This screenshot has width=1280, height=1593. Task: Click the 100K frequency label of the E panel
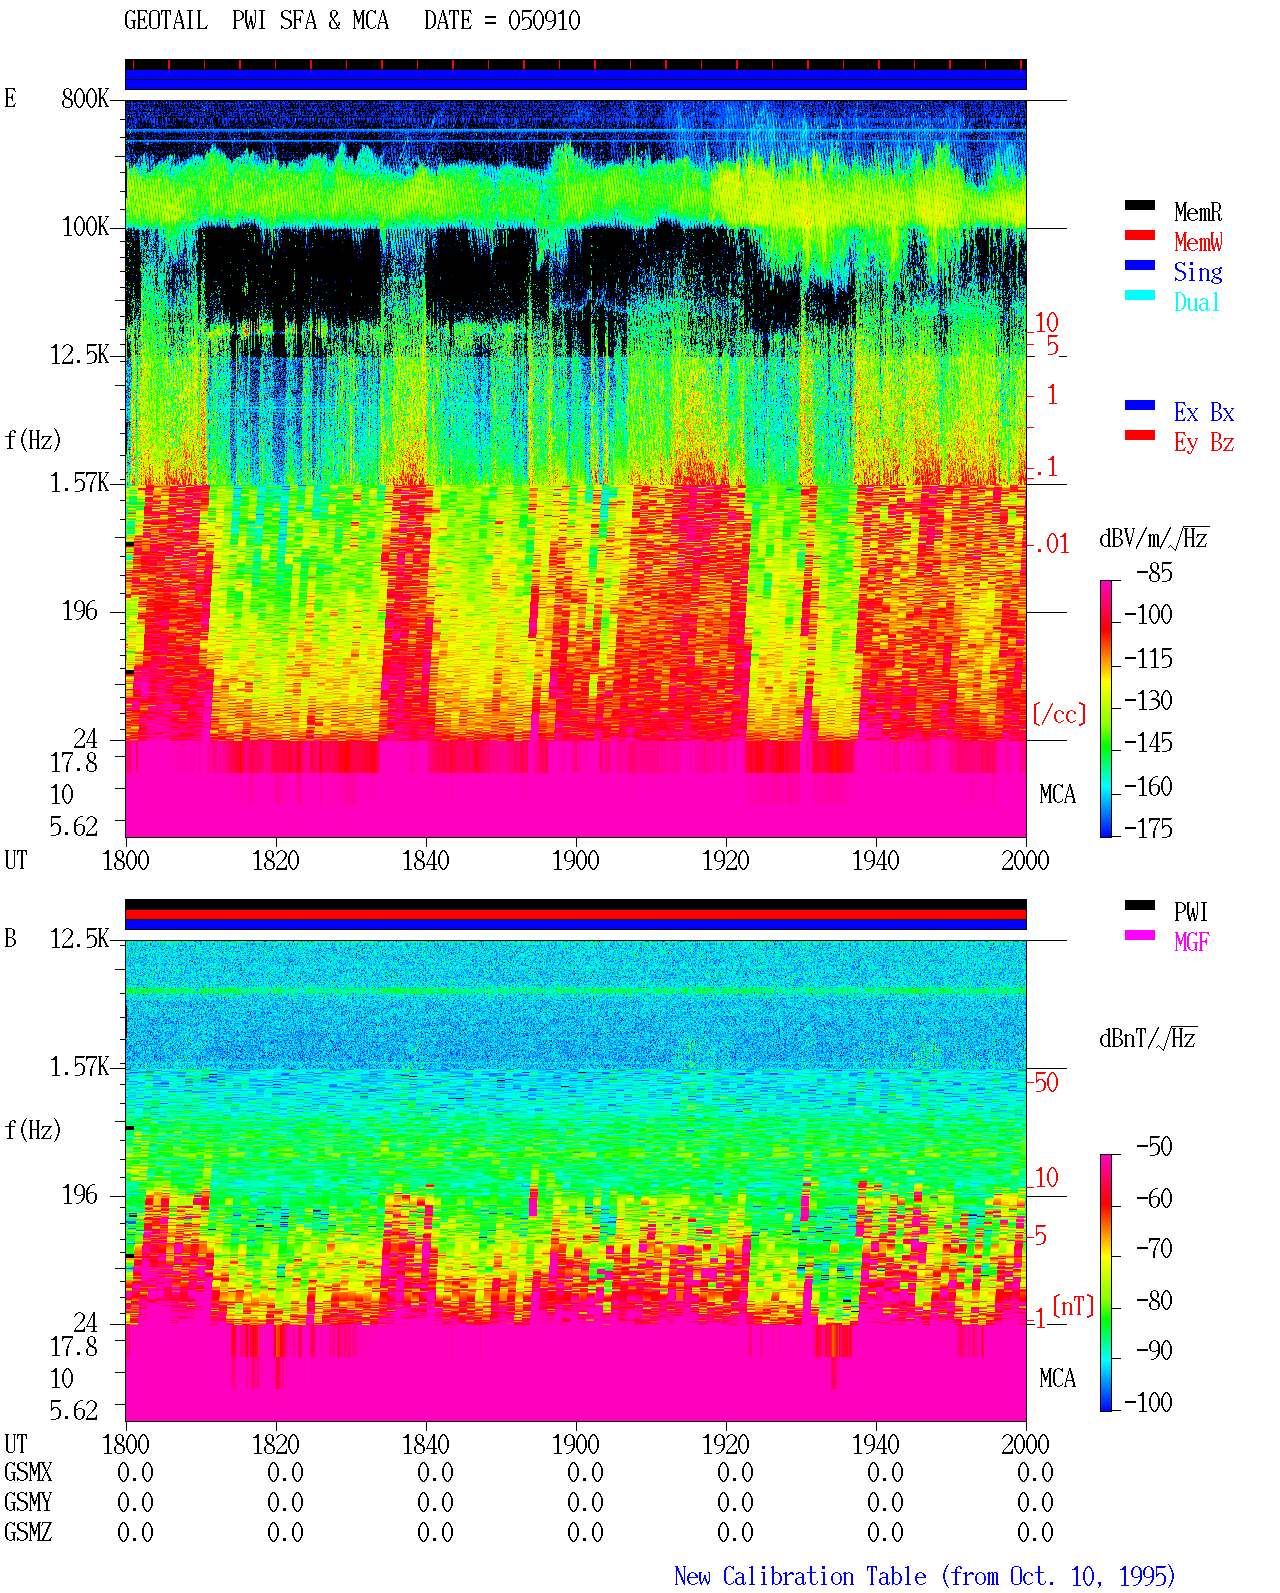tap(85, 226)
